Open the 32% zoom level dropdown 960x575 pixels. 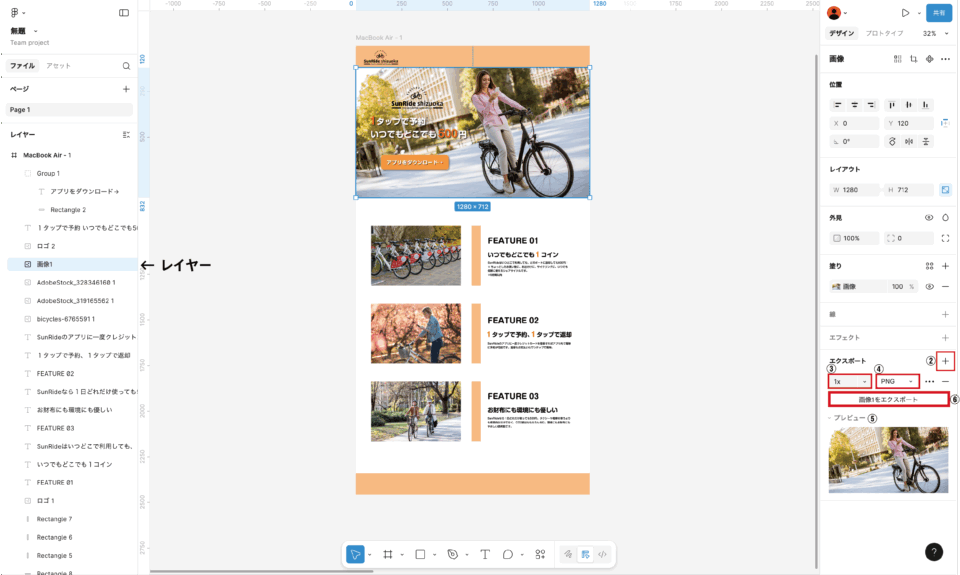[x=934, y=33]
